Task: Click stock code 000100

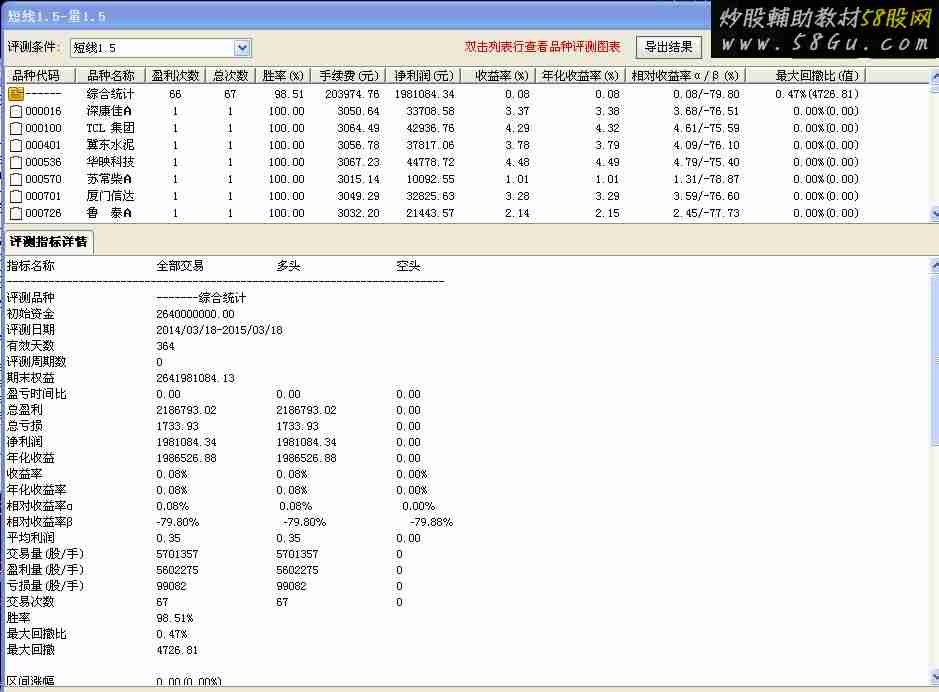Action: [43, 128]
